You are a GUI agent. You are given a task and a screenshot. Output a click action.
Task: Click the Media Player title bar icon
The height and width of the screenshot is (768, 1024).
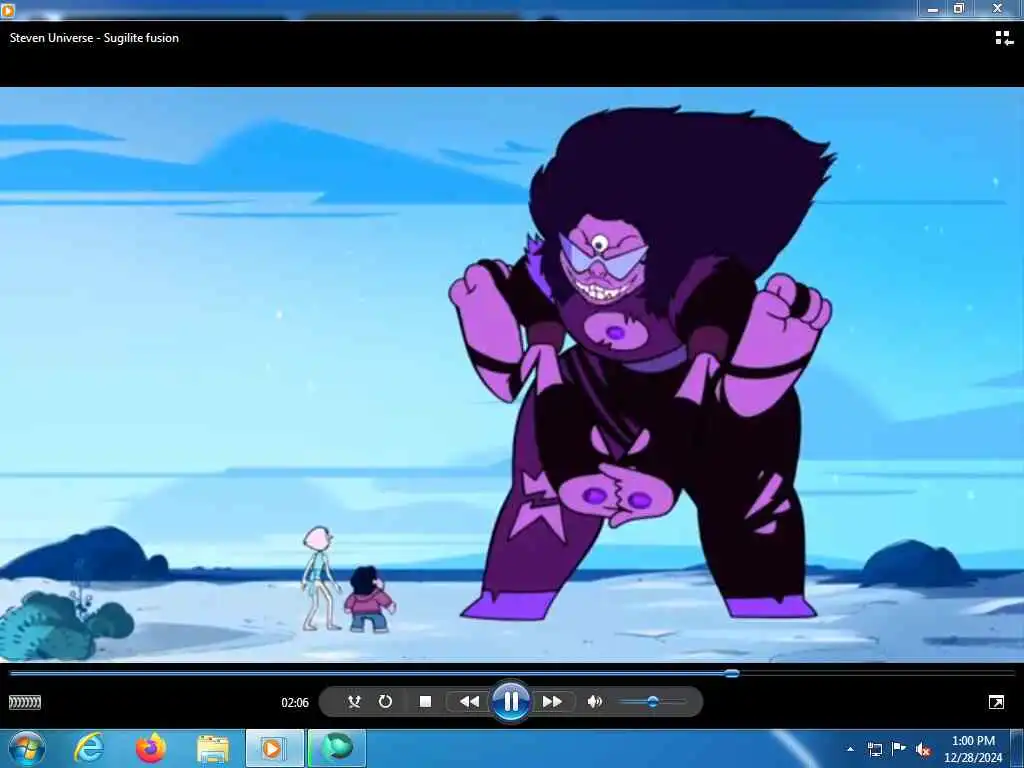[x=8, y=10]
